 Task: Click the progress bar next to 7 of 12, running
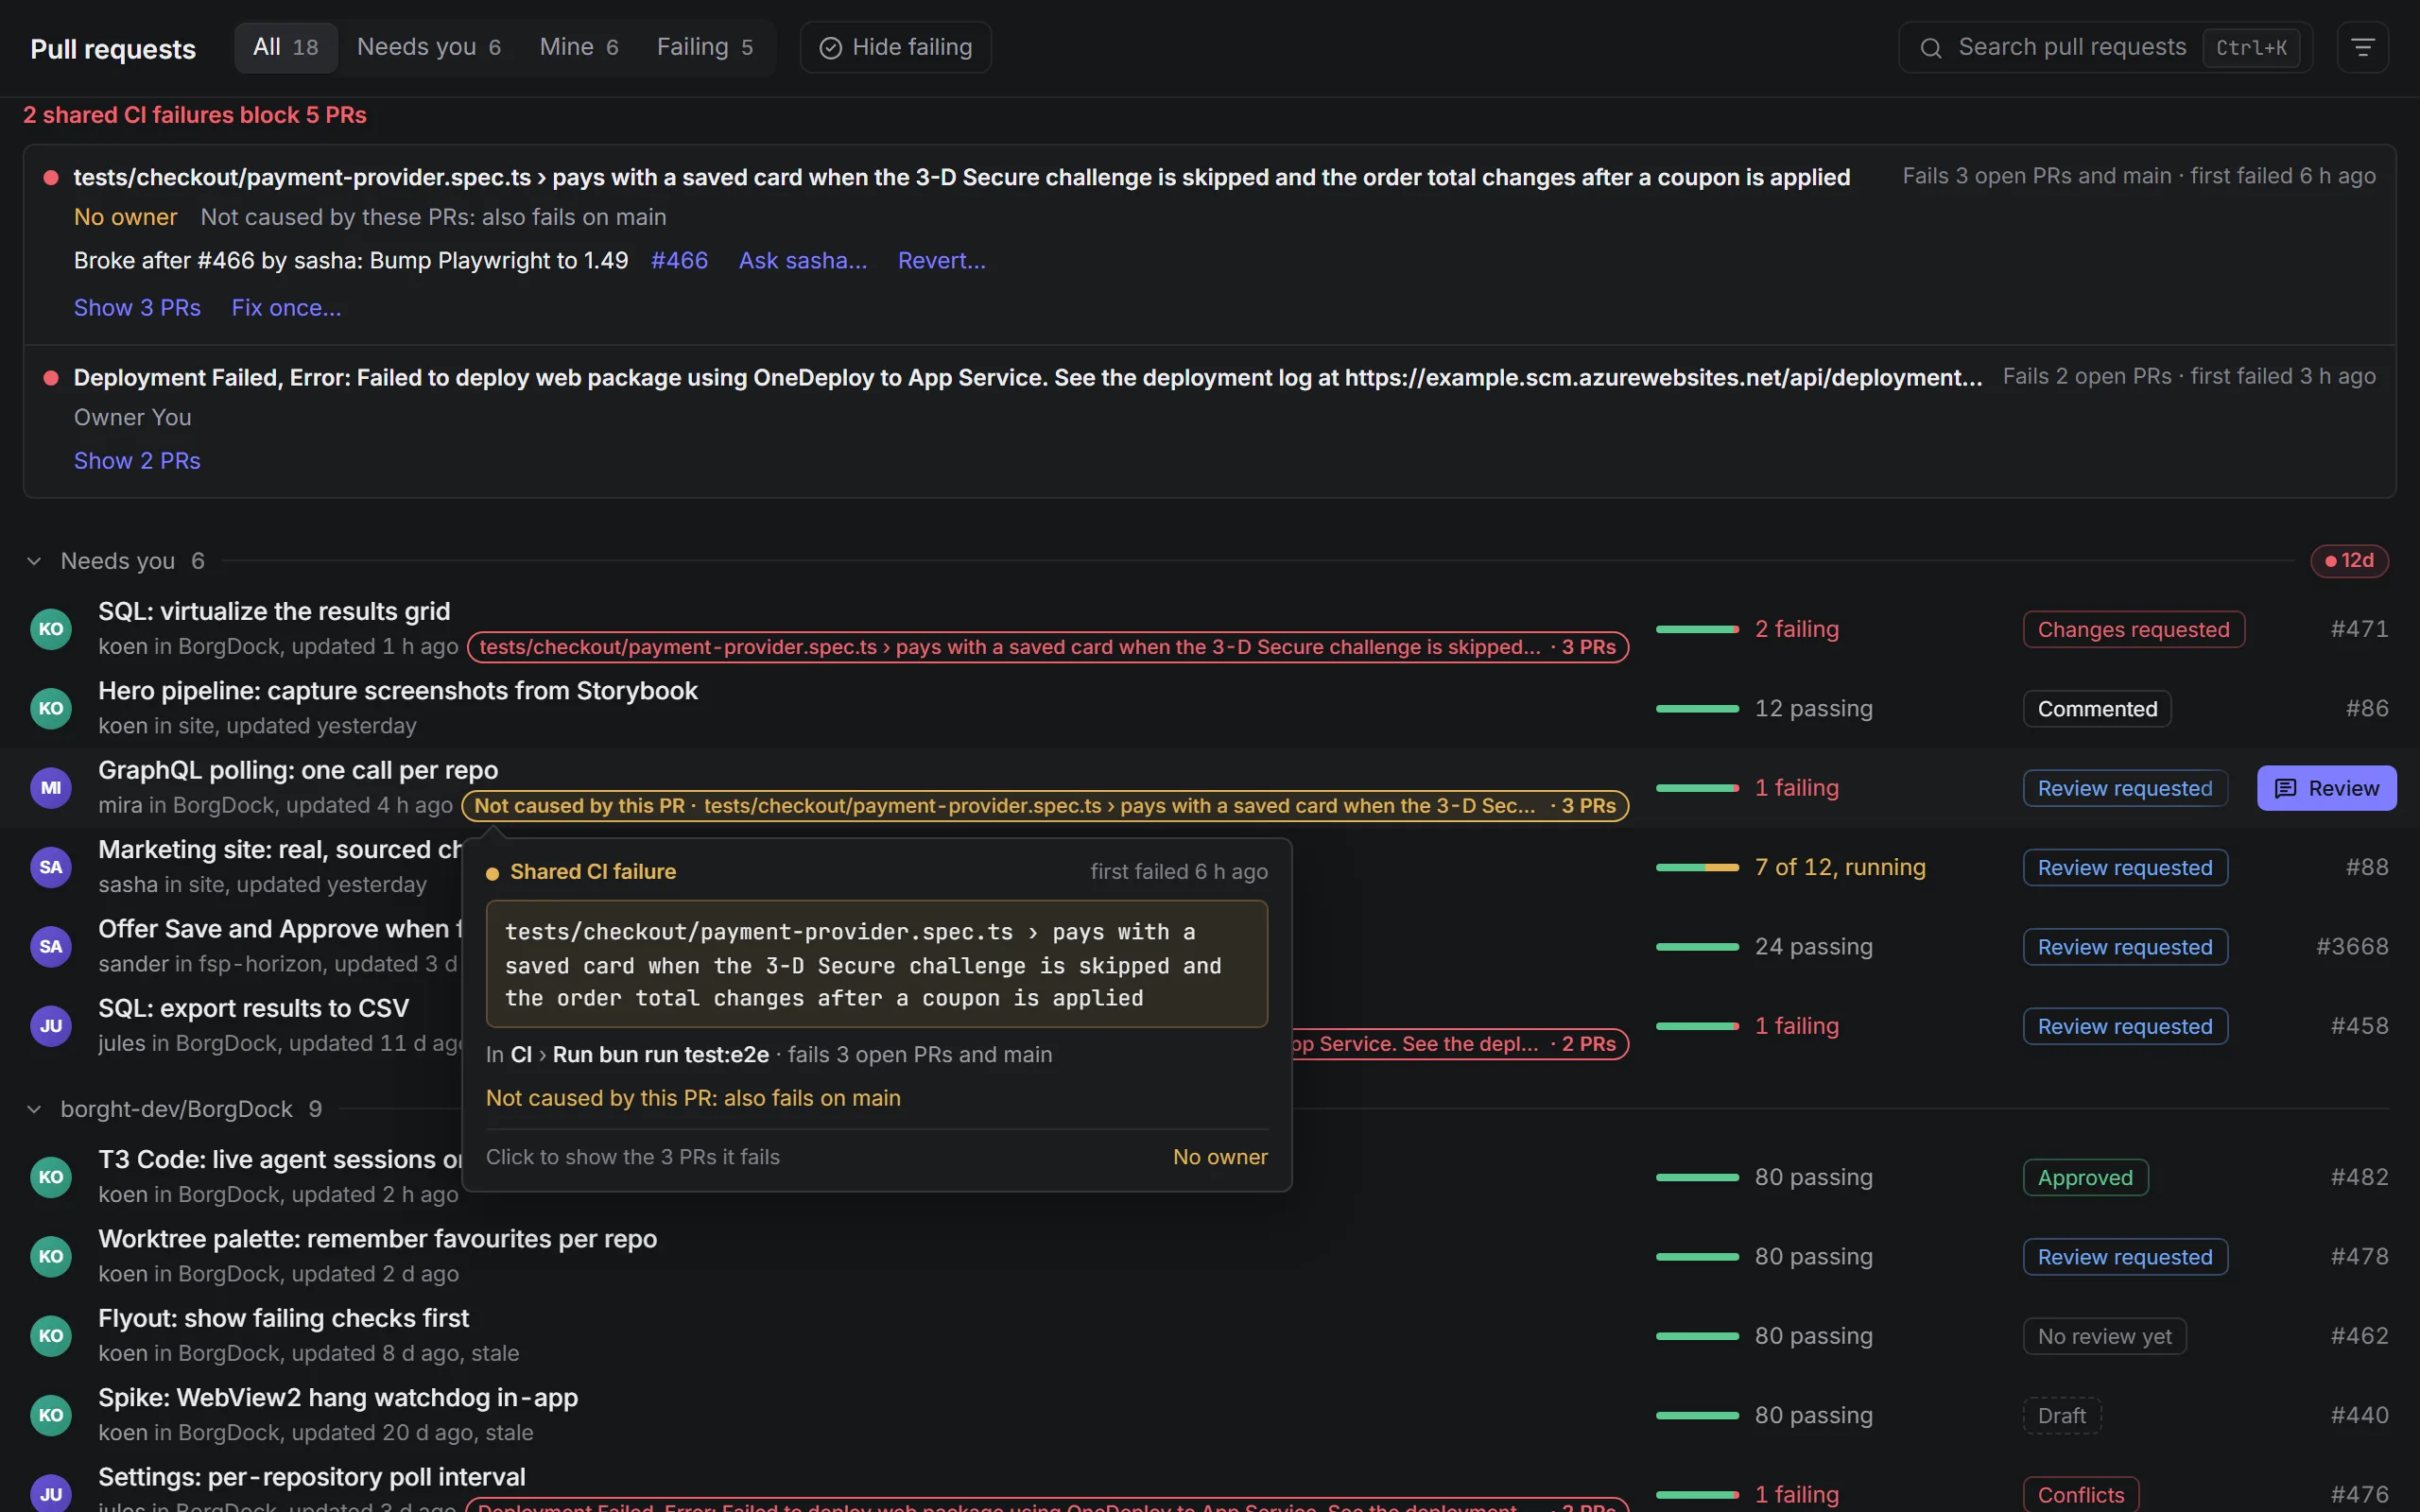point(1697,867)
